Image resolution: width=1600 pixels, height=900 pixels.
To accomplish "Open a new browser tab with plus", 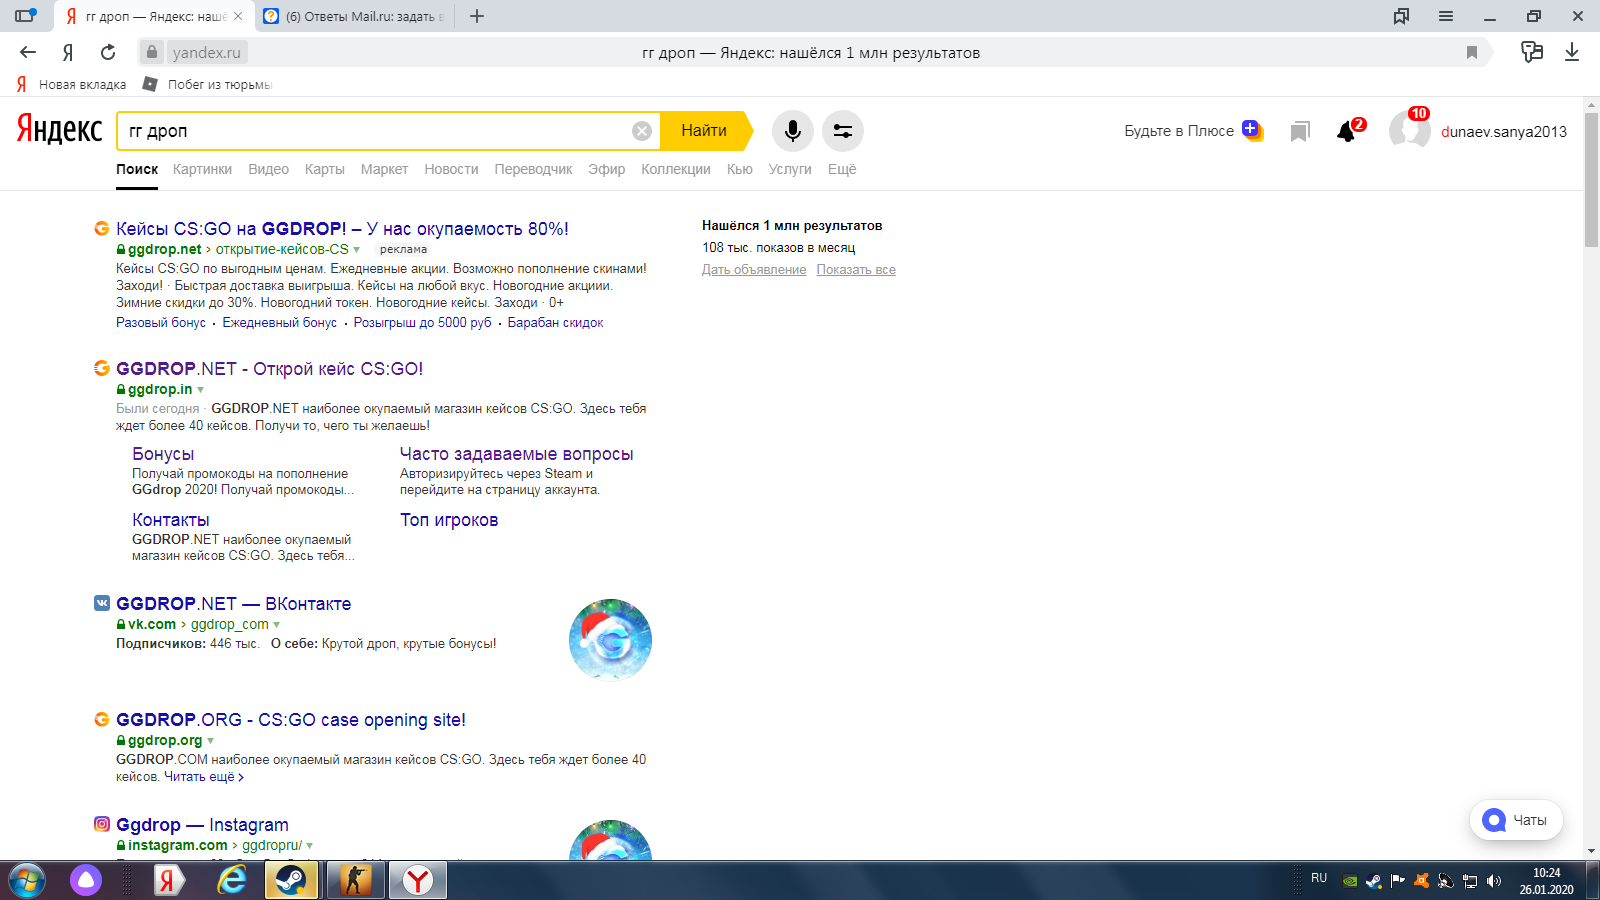I will click(477, 16).
